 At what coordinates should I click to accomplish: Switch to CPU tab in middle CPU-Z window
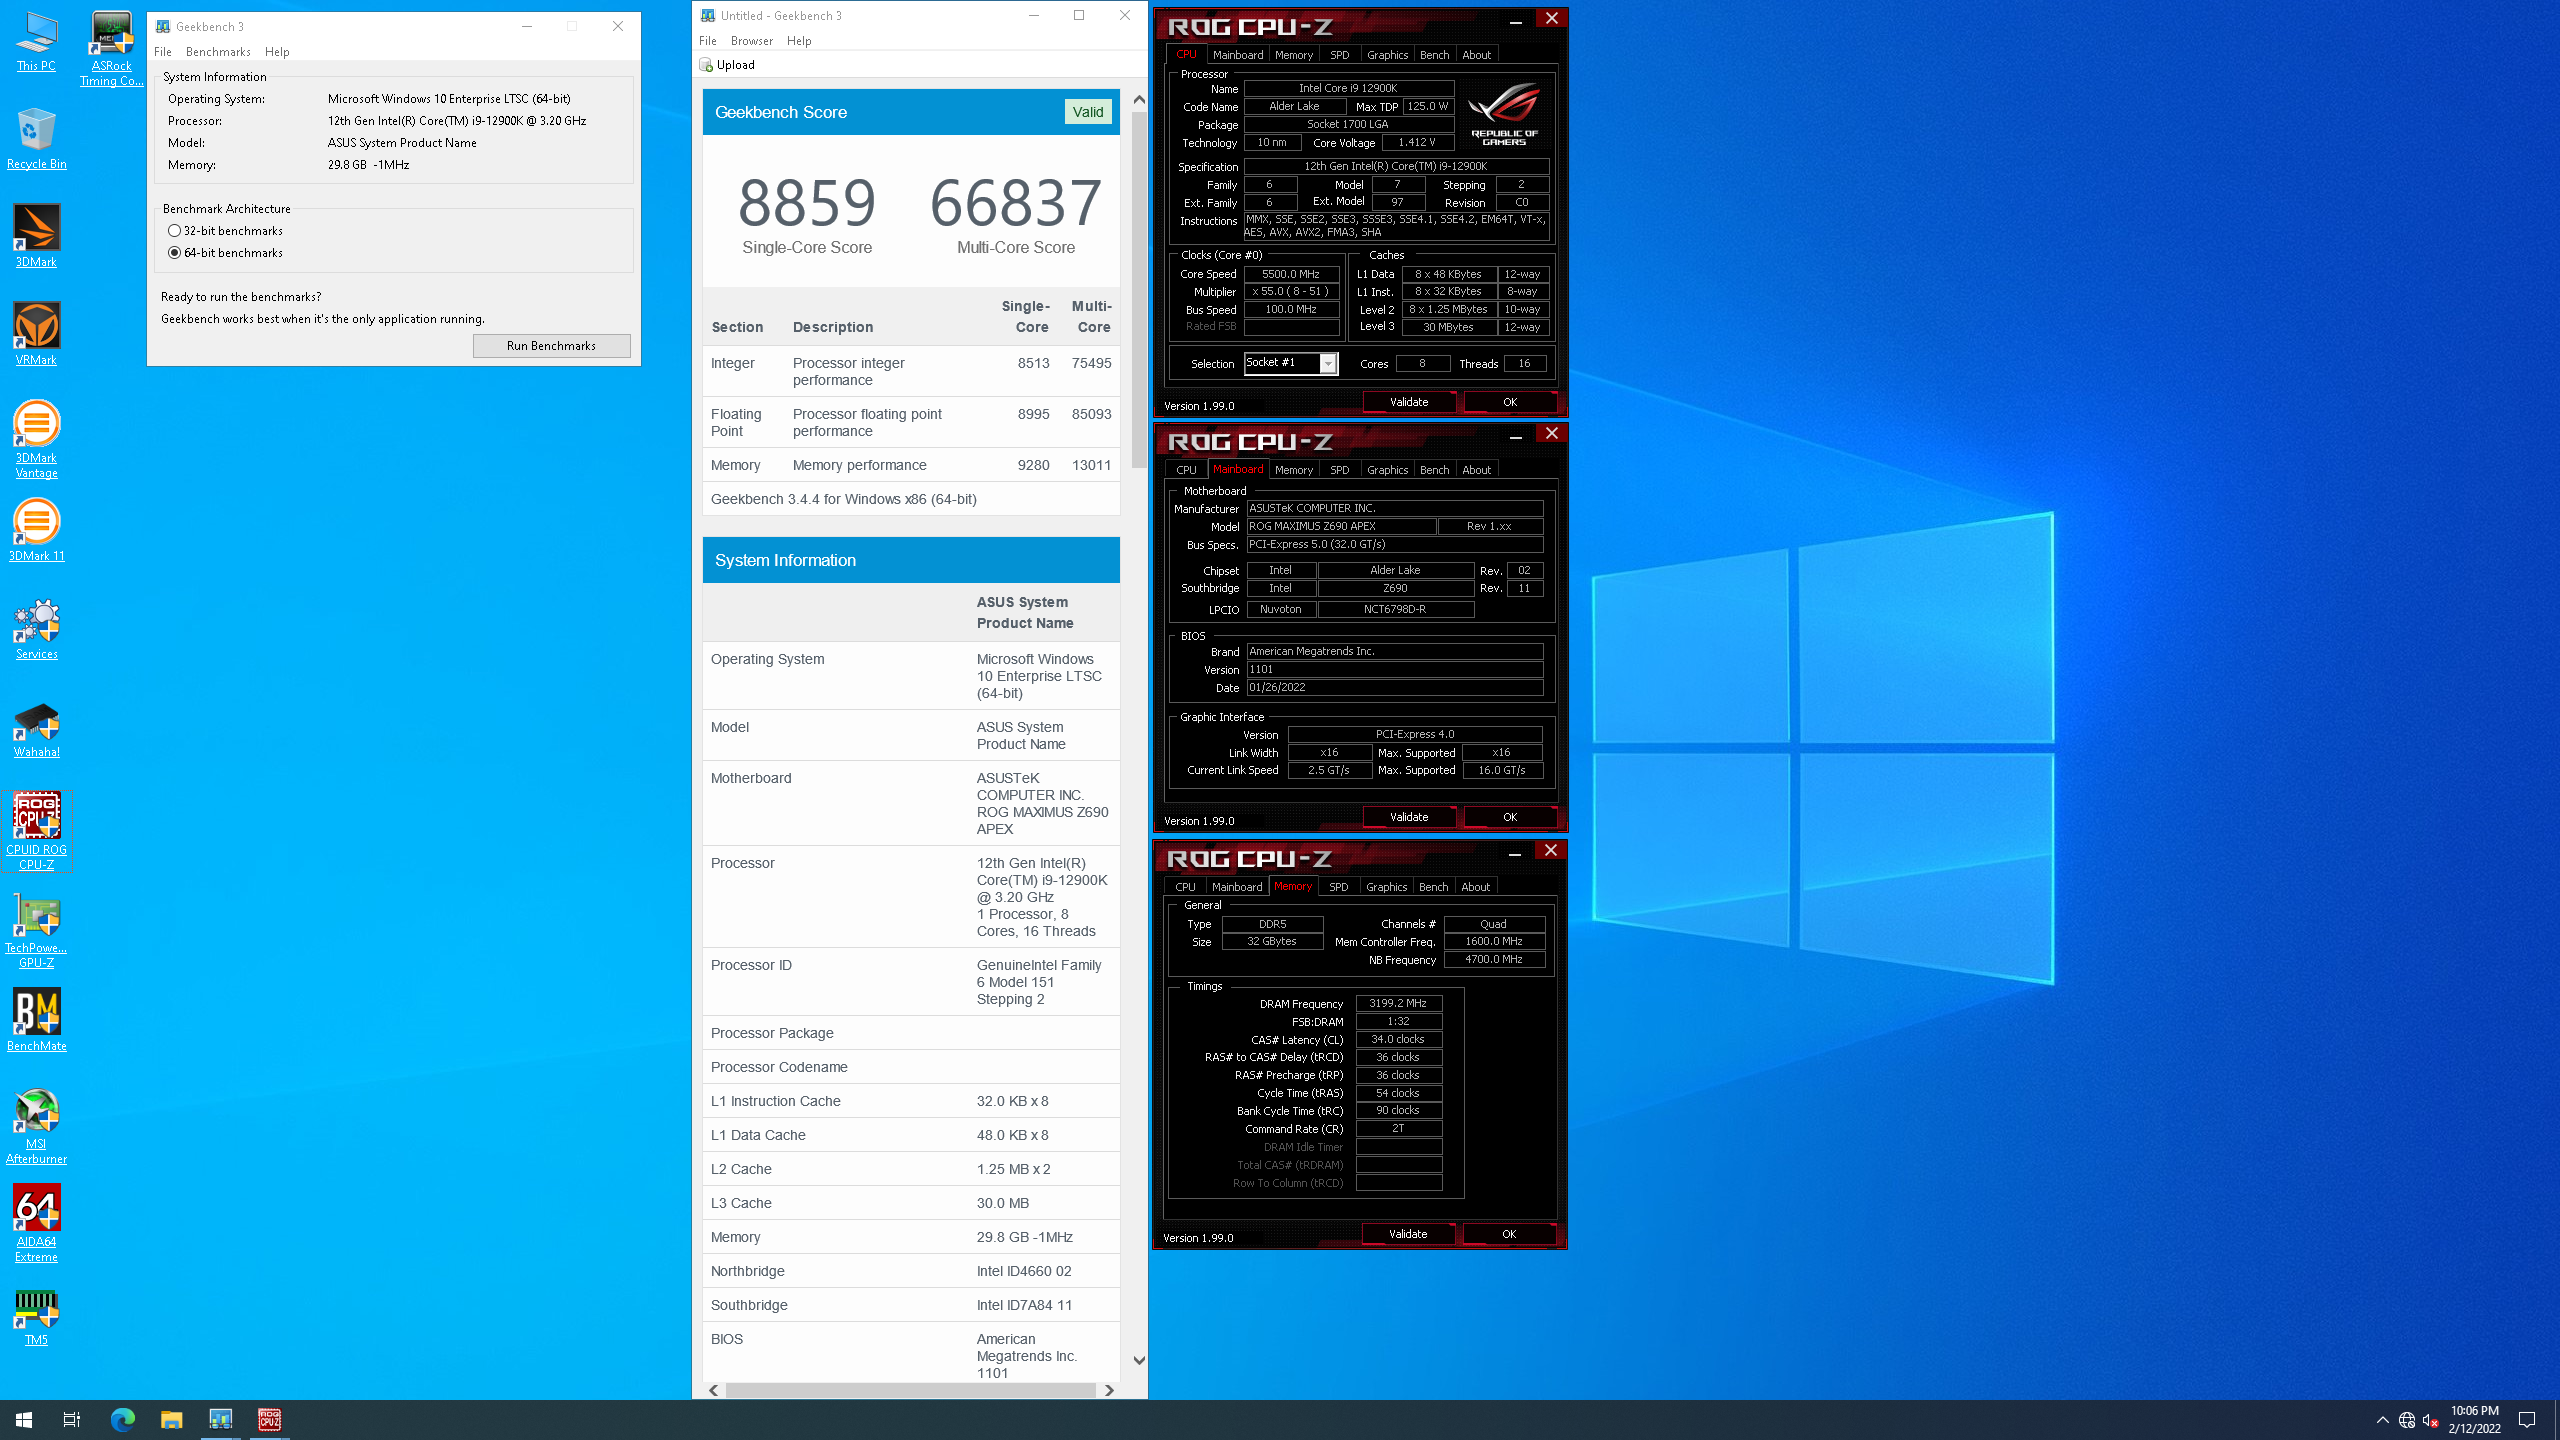(x=1186, y=470)
